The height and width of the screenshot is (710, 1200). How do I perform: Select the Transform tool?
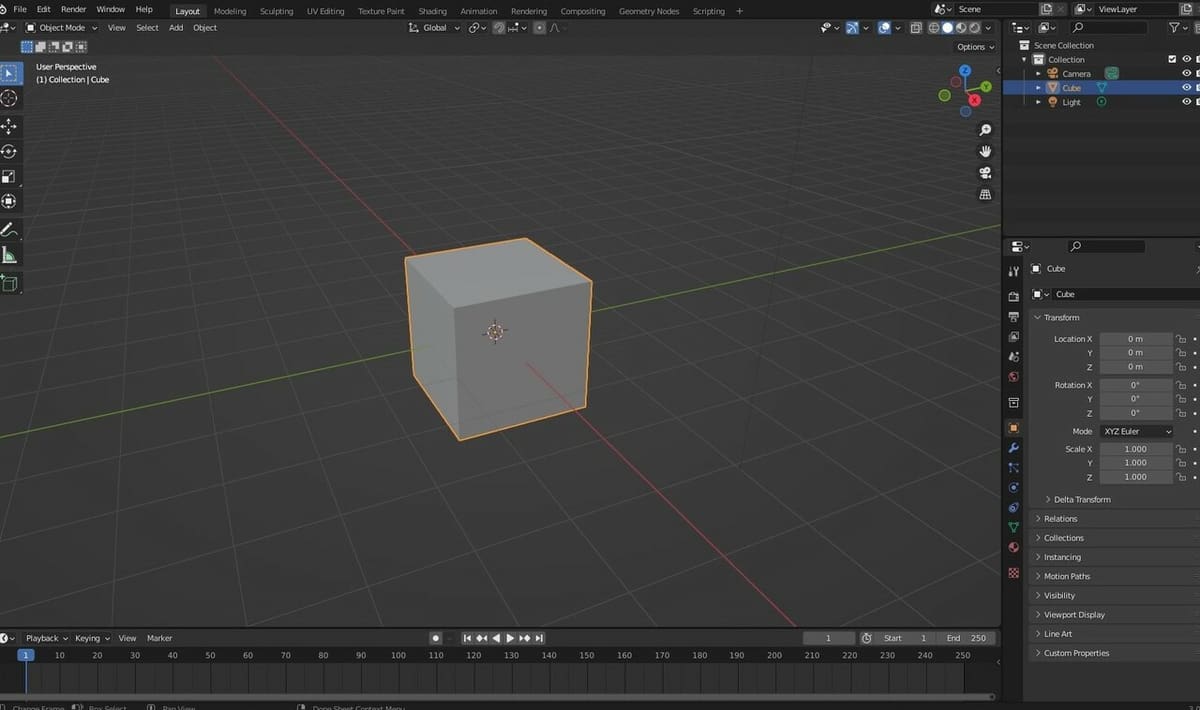click(x=10, y=201)
